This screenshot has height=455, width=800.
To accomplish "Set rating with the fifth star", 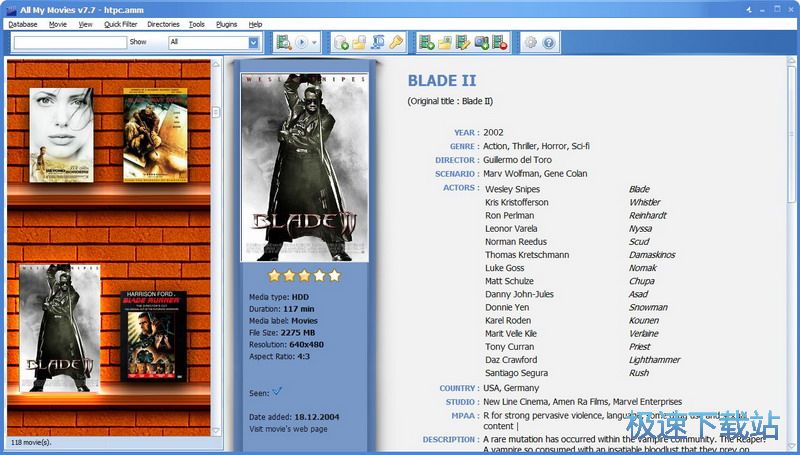I will pos(335,275).
